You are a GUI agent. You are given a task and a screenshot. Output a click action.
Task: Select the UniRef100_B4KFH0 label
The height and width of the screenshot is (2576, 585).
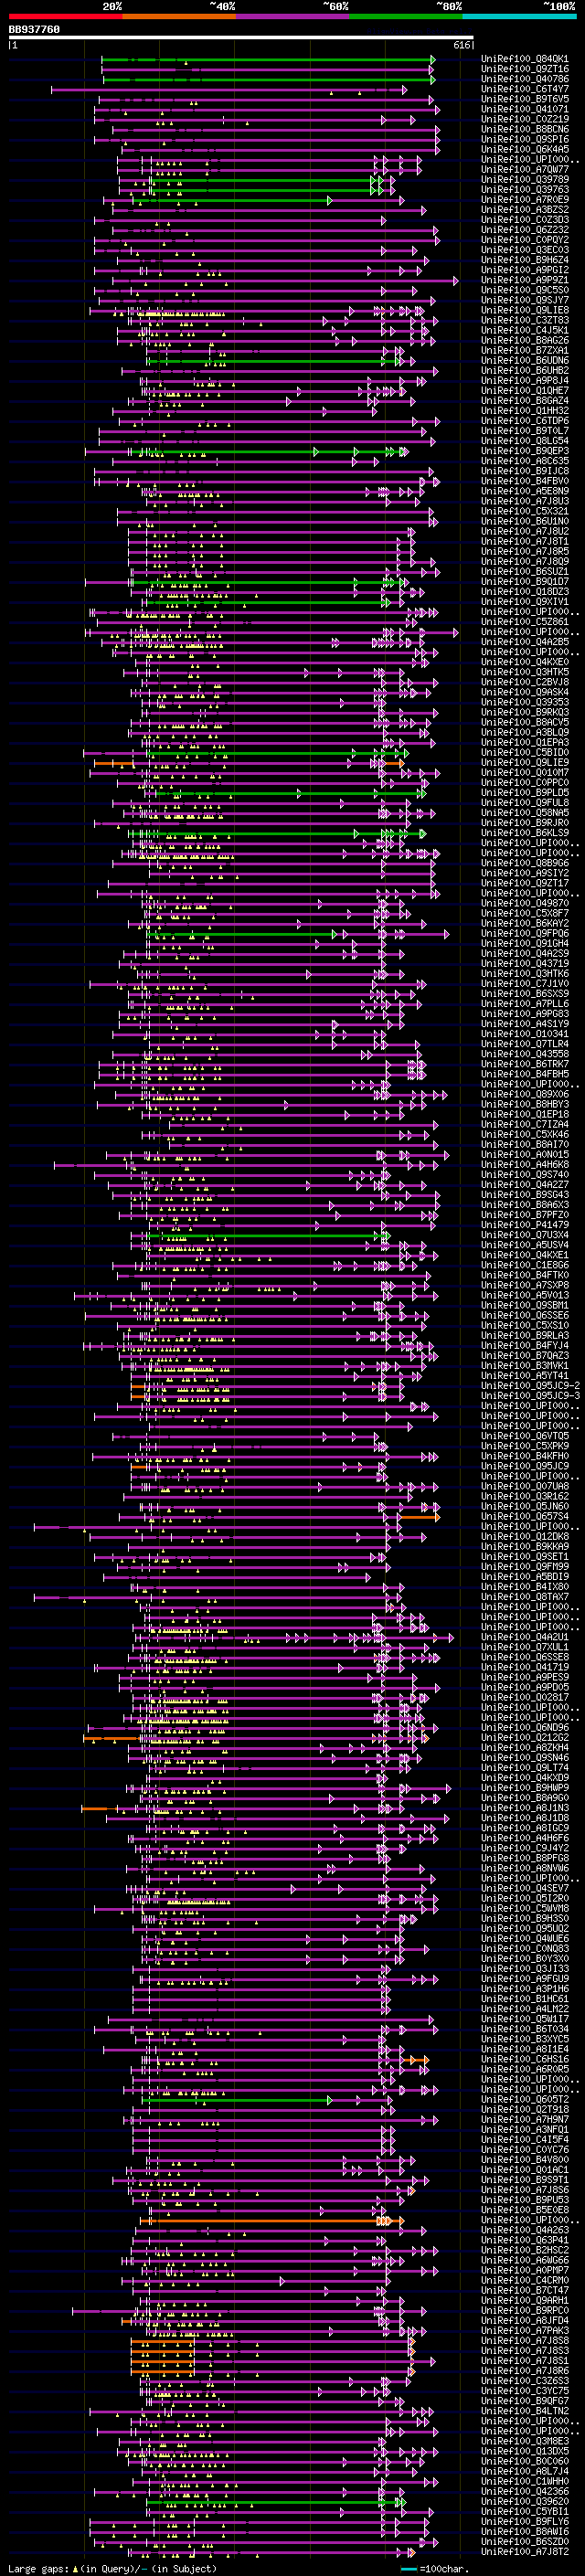pos(525,1457)
